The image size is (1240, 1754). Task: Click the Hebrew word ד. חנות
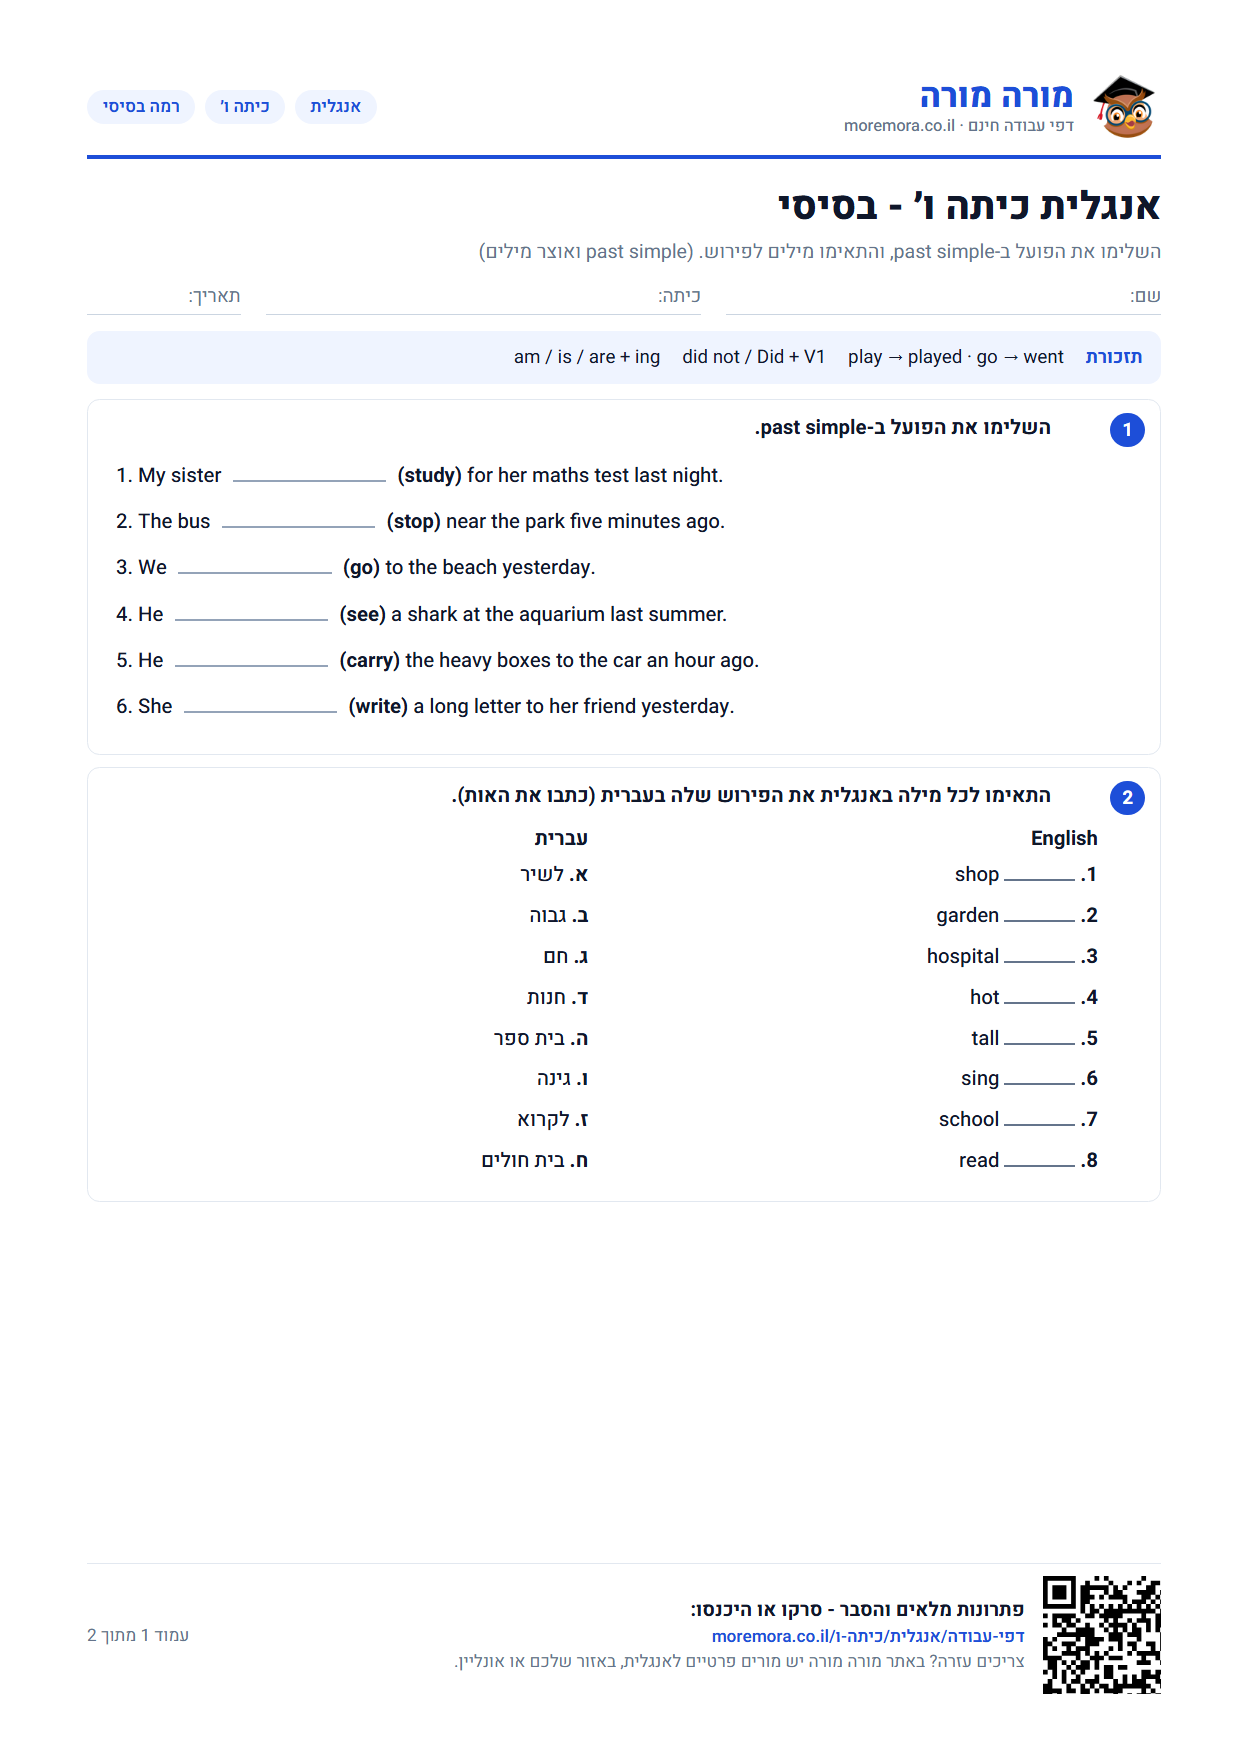[x=557, y=998]
